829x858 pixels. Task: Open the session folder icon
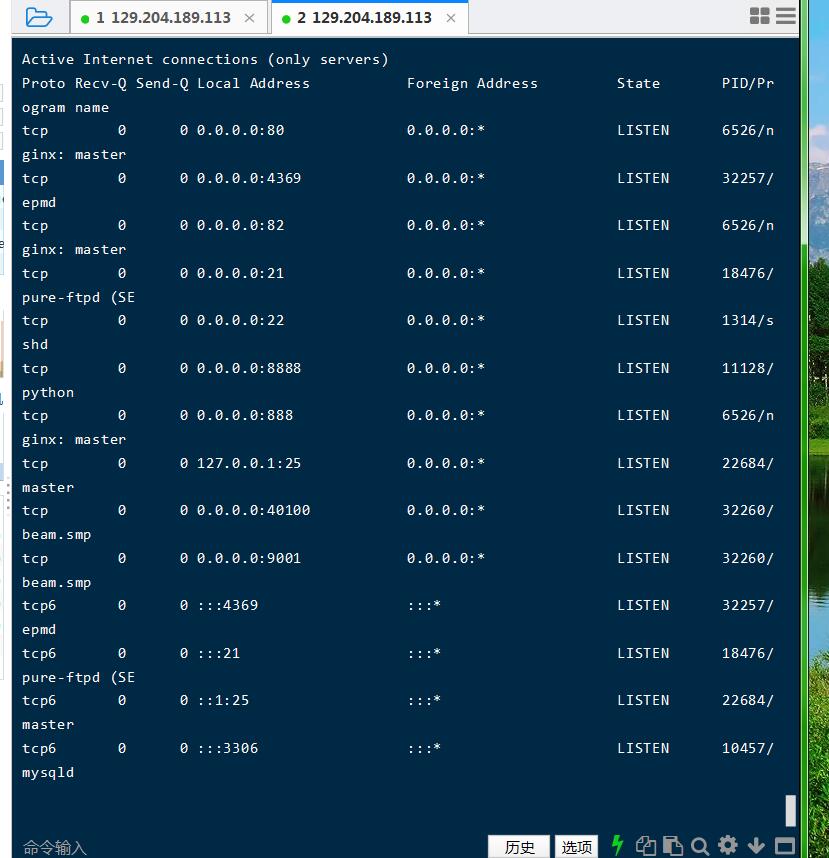(x=38, y=17)
